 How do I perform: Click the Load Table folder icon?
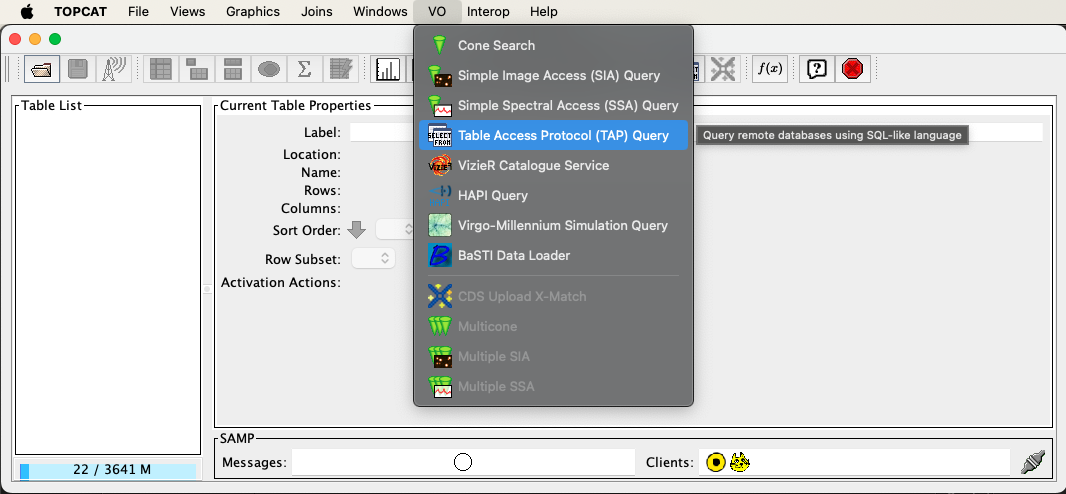coord(41,69)
